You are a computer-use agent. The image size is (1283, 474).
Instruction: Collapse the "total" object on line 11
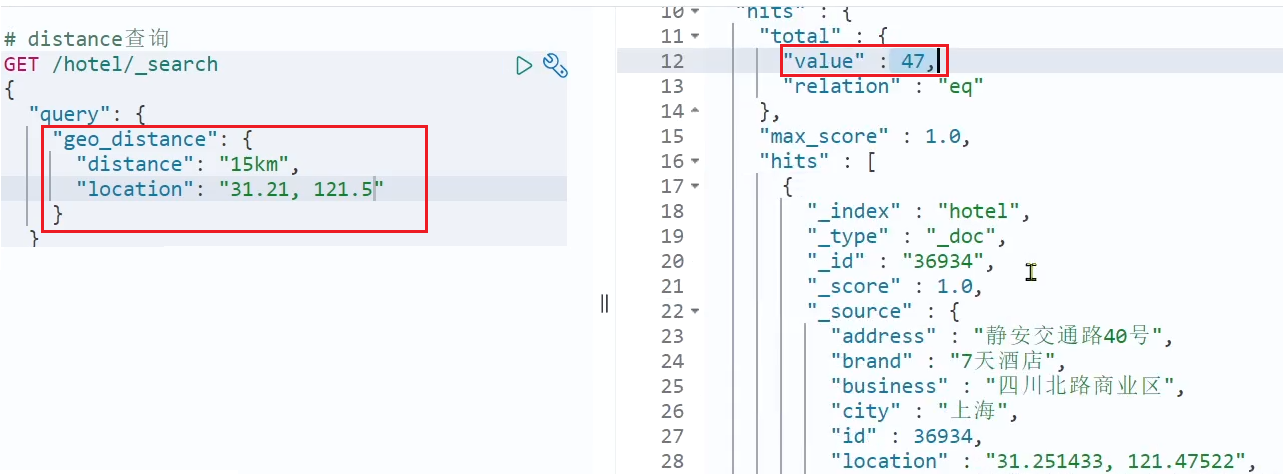(696, 37)
